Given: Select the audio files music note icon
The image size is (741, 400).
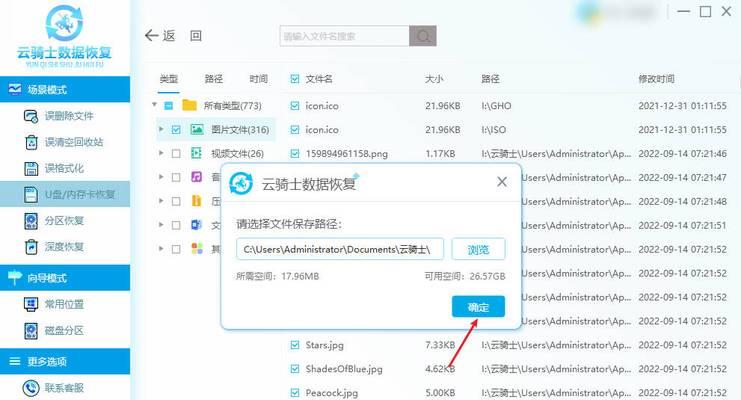Looking at the screenshot, I should 197,177.
